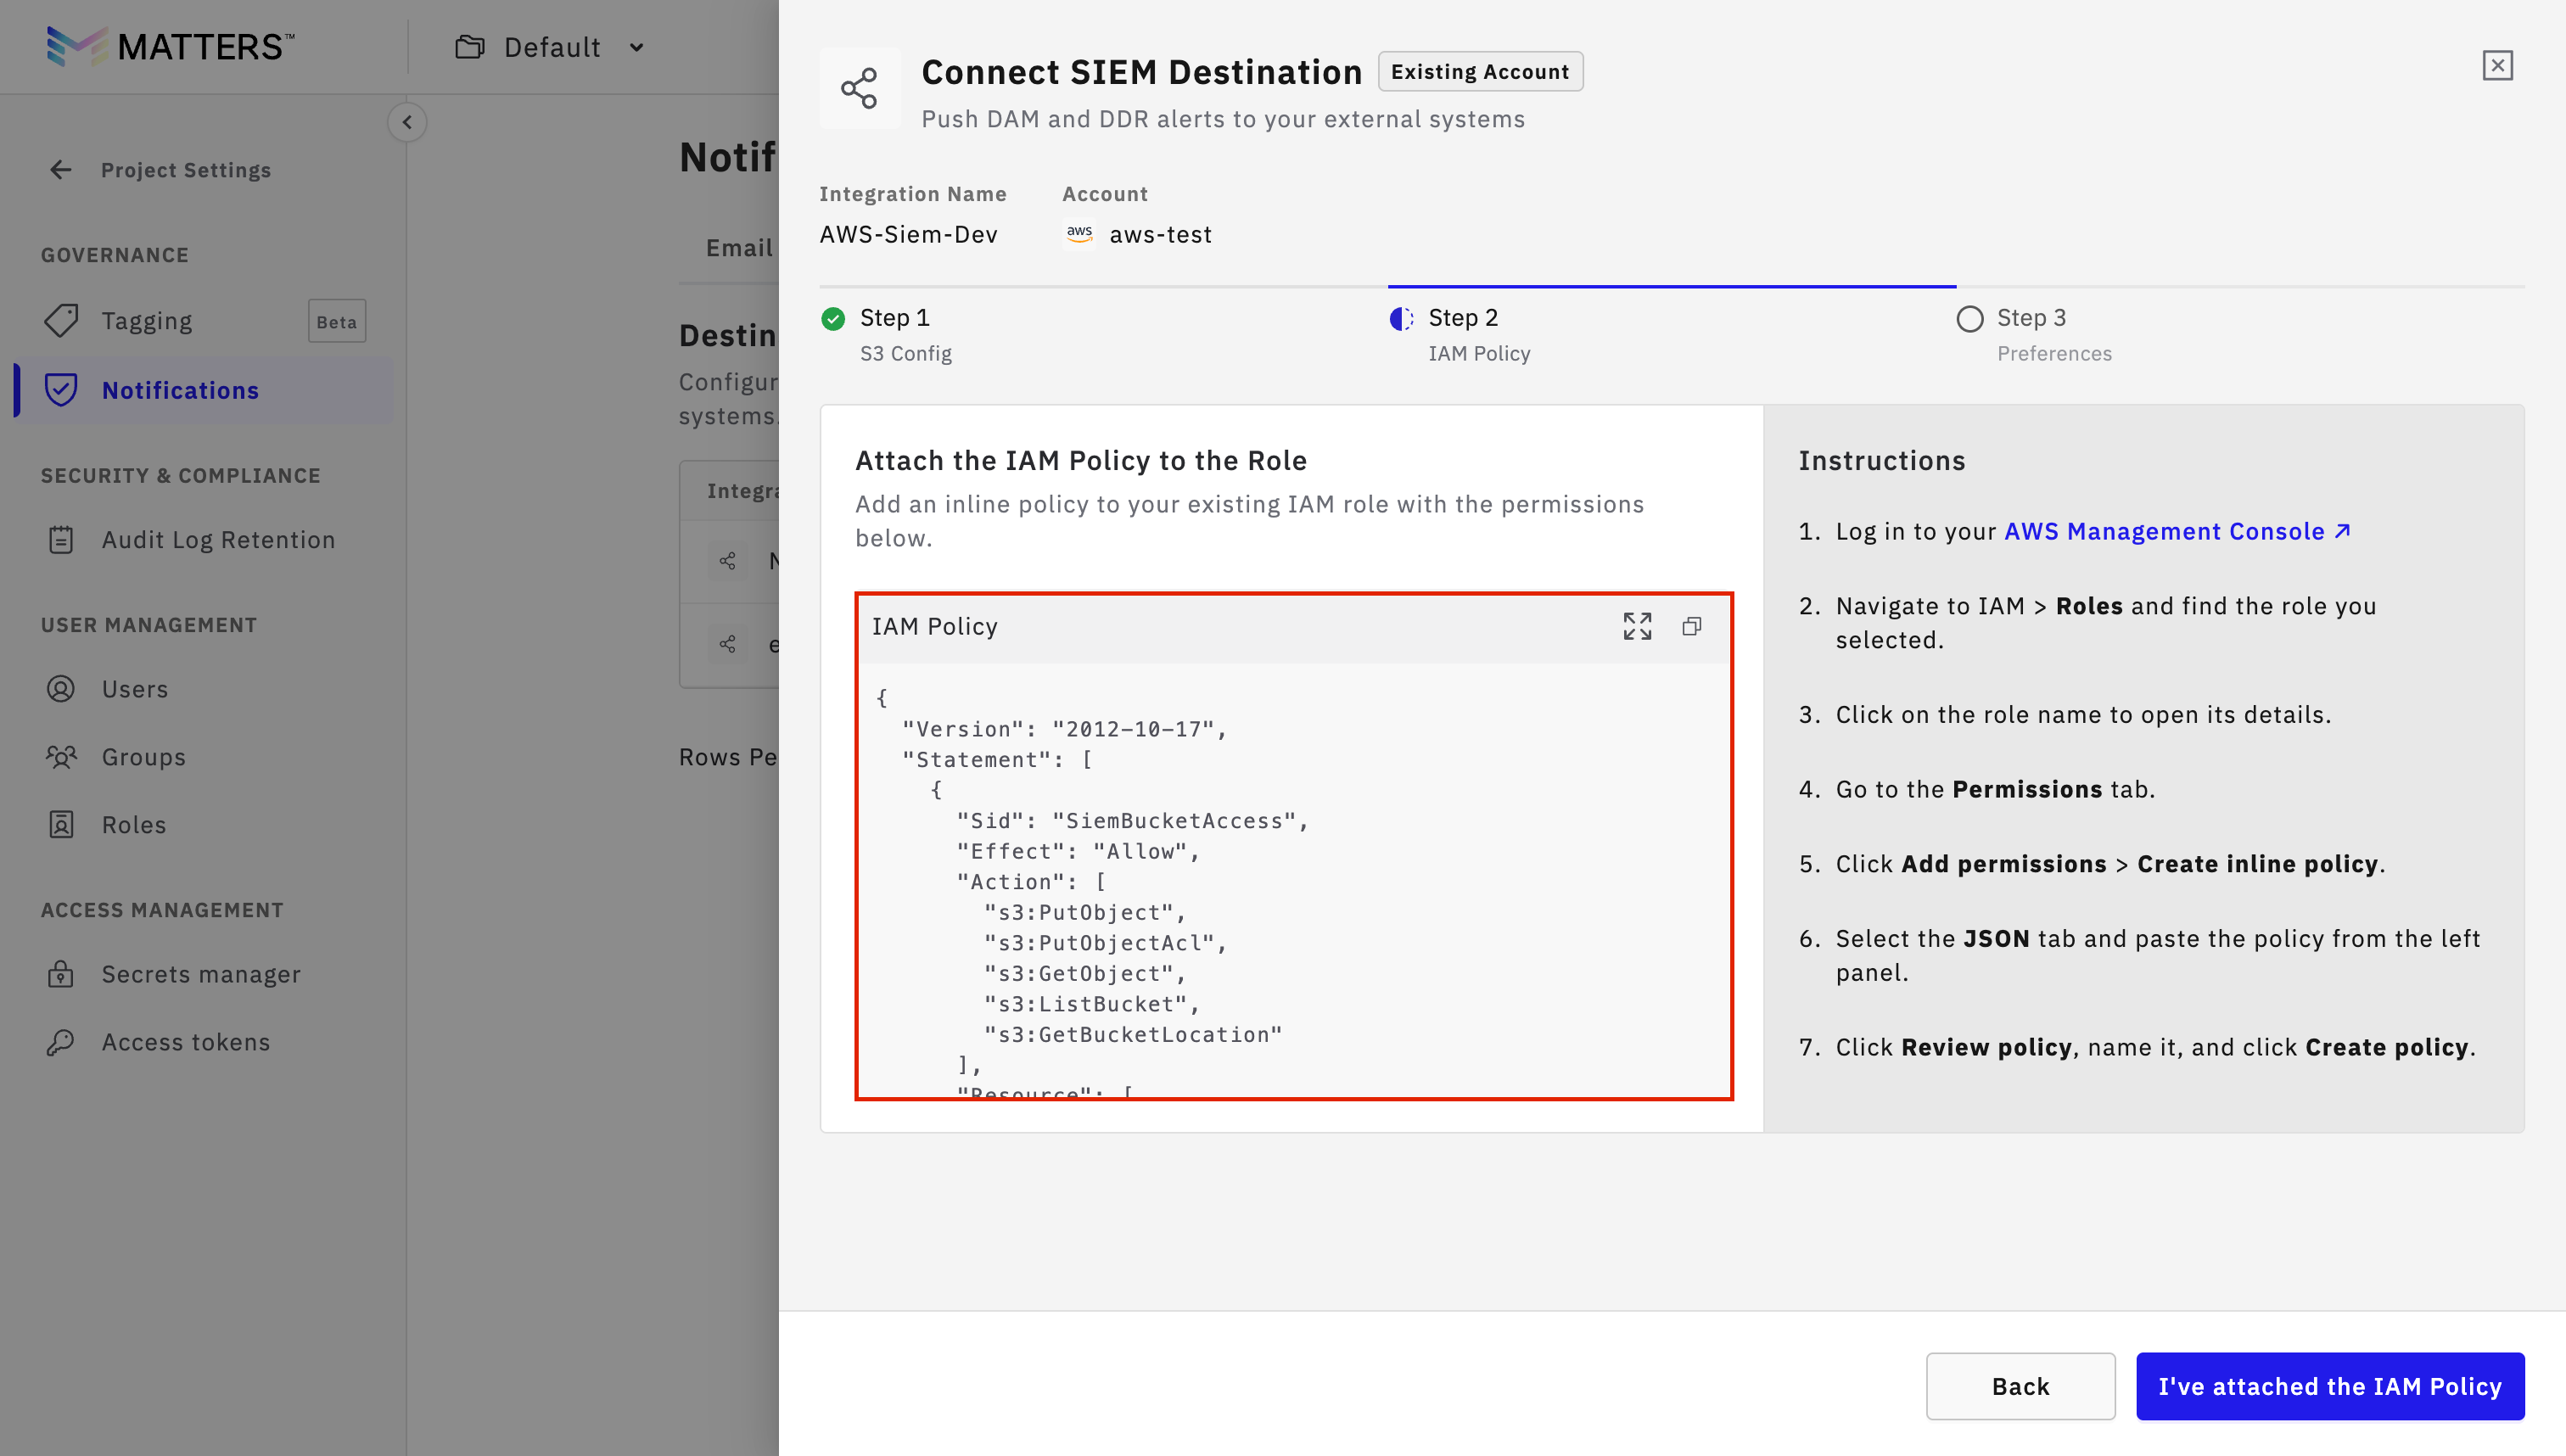Expand the IAM Policy code view
This screenshot has width=2566, height=1456.
1637,626
